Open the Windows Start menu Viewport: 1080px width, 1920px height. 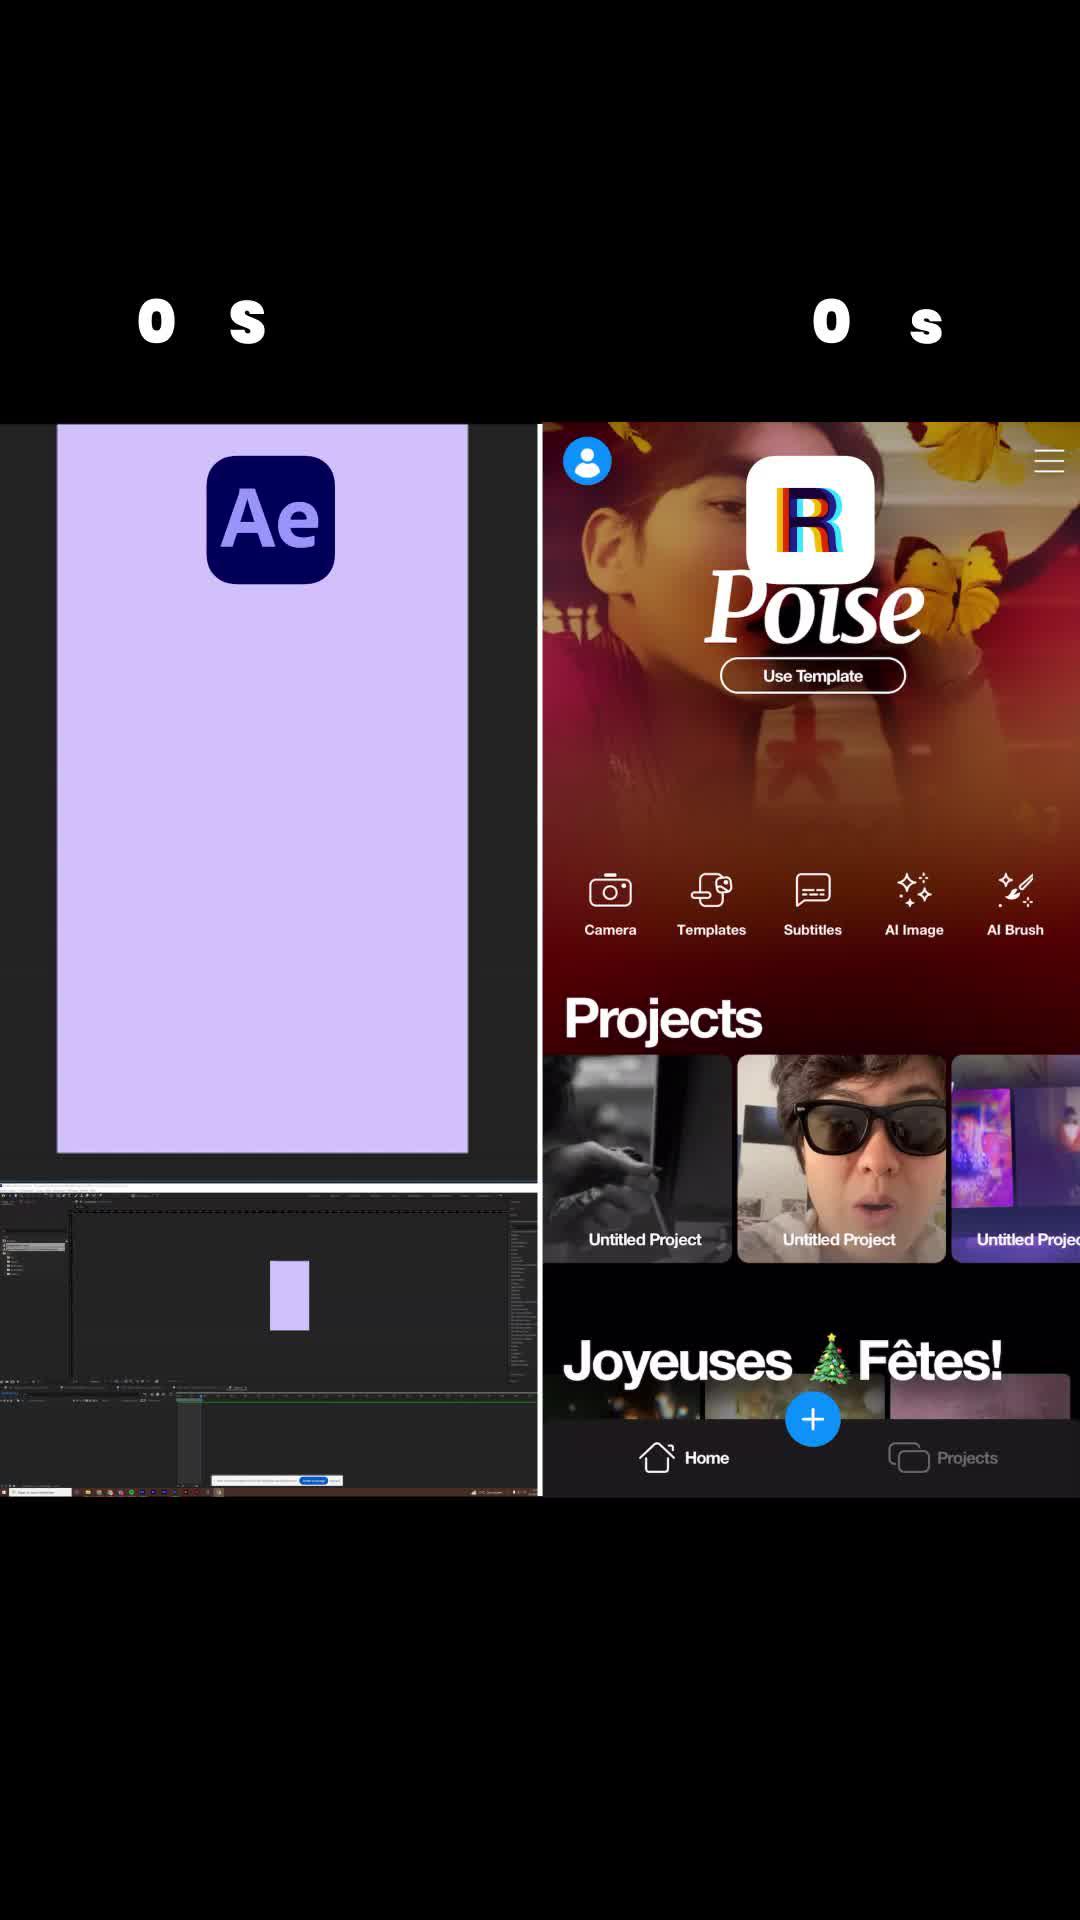pos(4,1492)
